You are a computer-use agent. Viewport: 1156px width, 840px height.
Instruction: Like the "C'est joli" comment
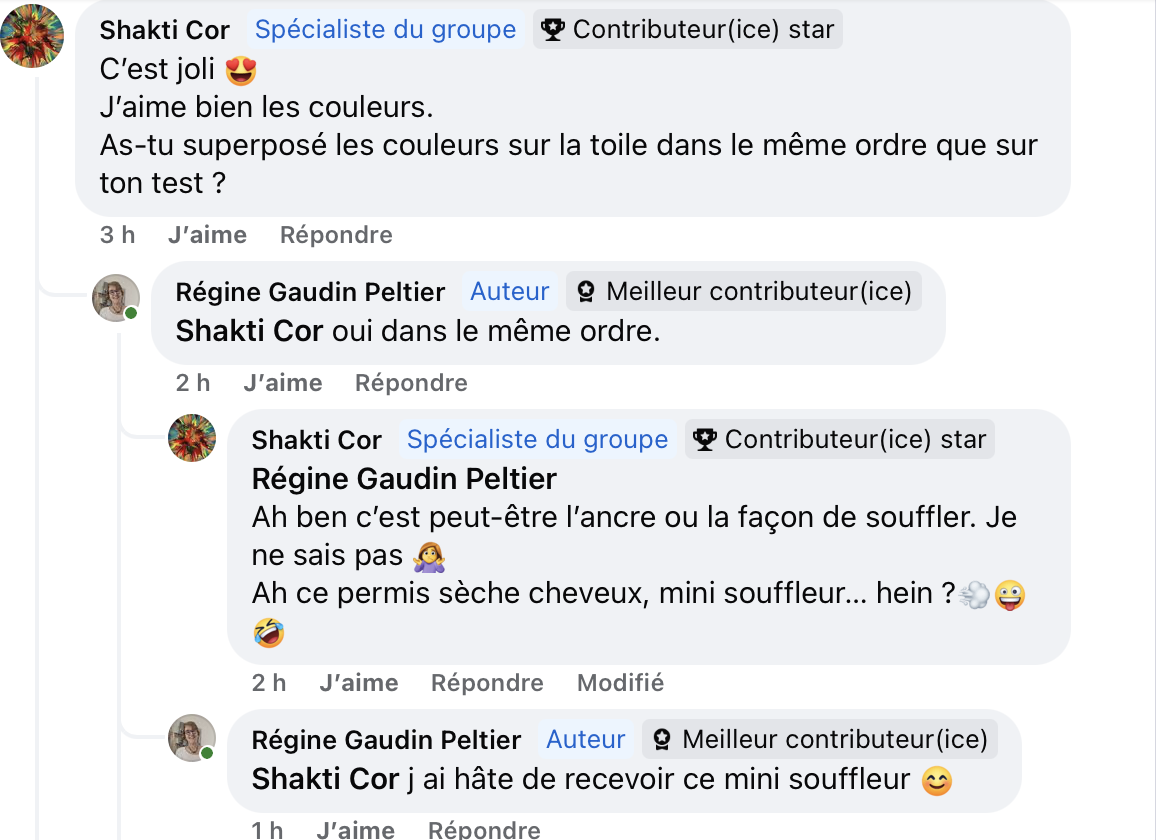[x=207, y=235]
